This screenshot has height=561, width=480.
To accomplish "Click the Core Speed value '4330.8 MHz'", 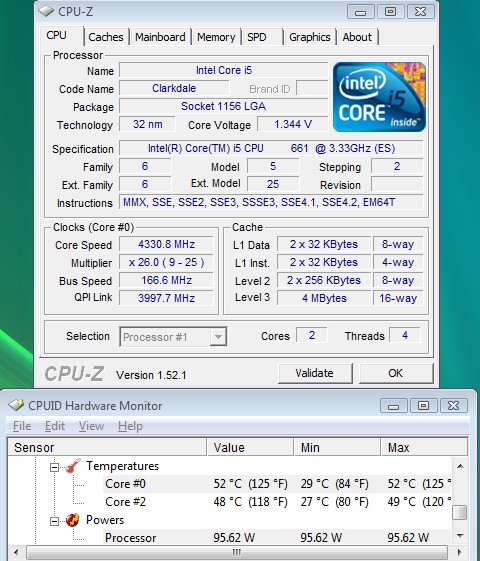I will (166, 244).
